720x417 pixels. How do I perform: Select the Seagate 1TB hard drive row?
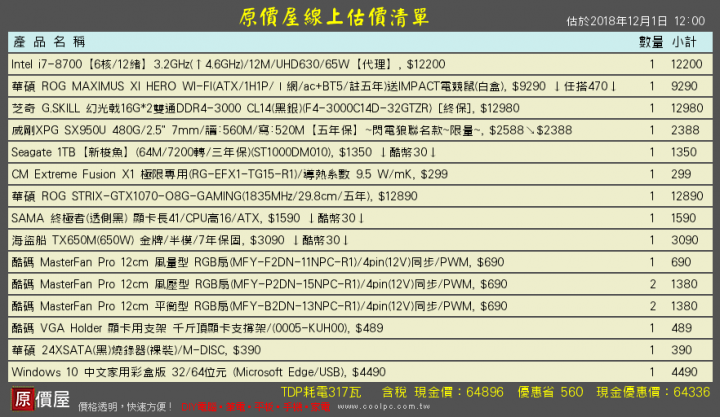[x=360, y=152]
